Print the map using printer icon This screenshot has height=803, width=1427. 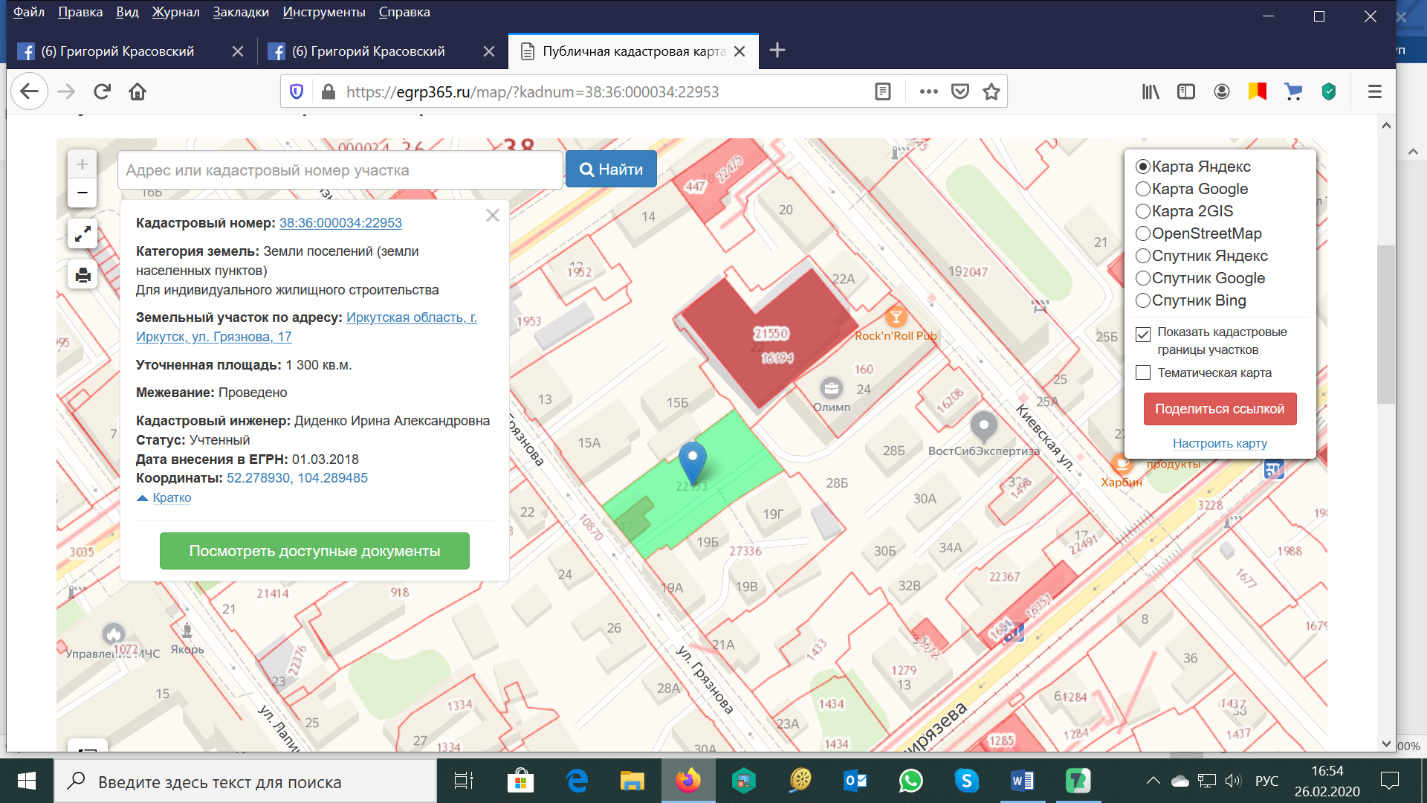pos(82,275)
